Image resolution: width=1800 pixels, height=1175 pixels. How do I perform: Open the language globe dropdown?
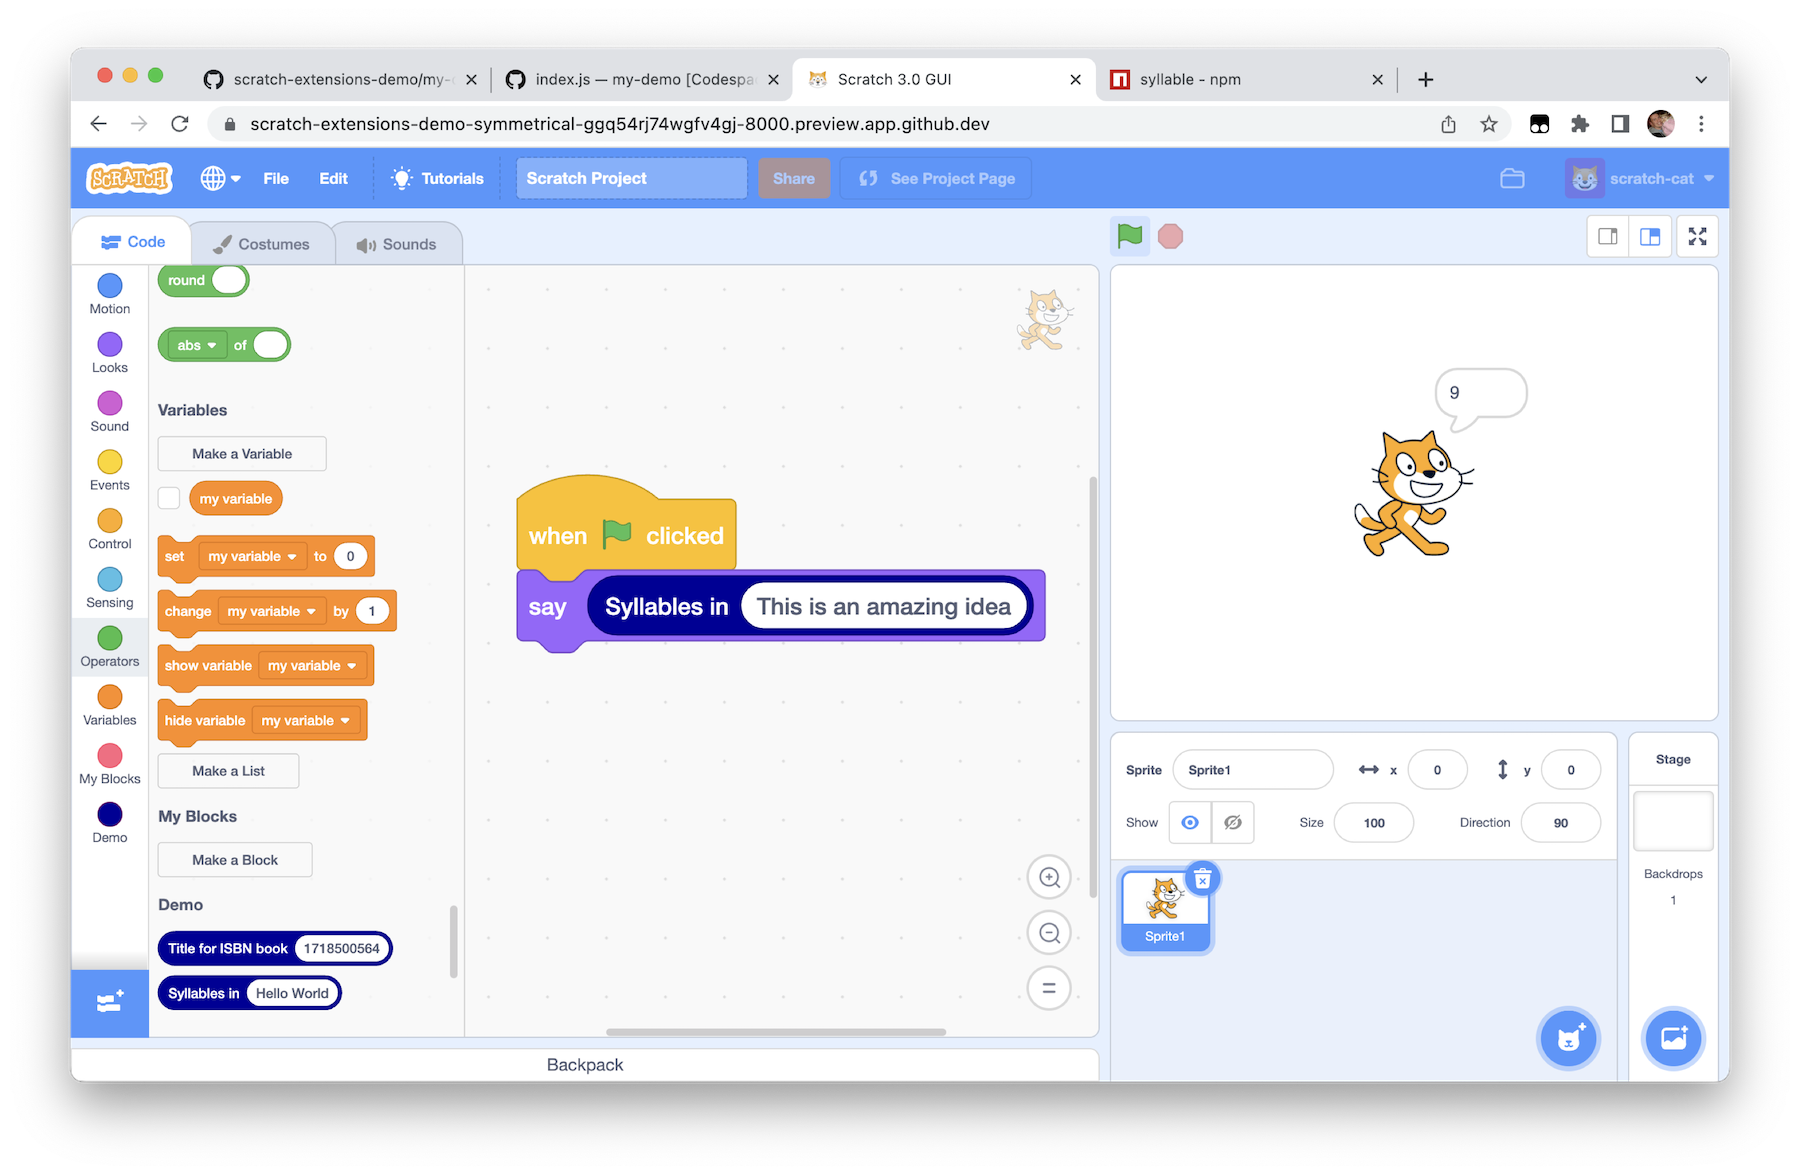[x=219, y=178]
